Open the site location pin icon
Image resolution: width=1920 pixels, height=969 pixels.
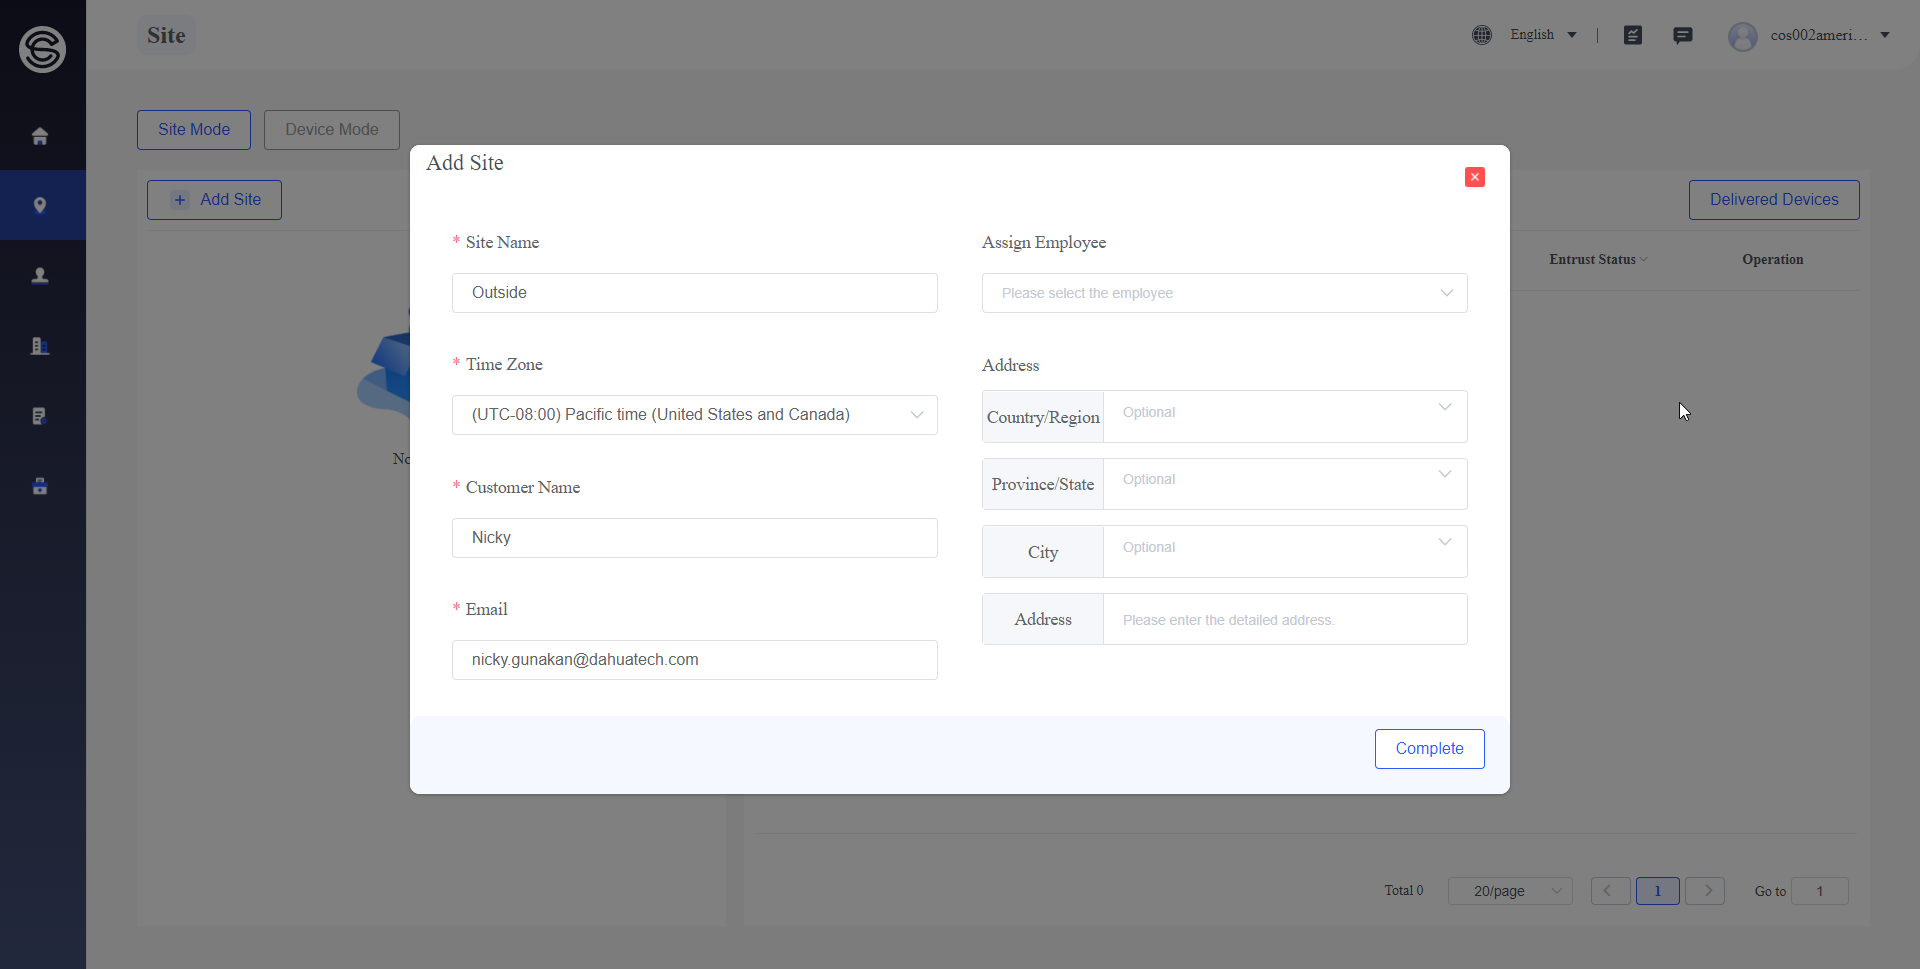[x=40, y=205]
